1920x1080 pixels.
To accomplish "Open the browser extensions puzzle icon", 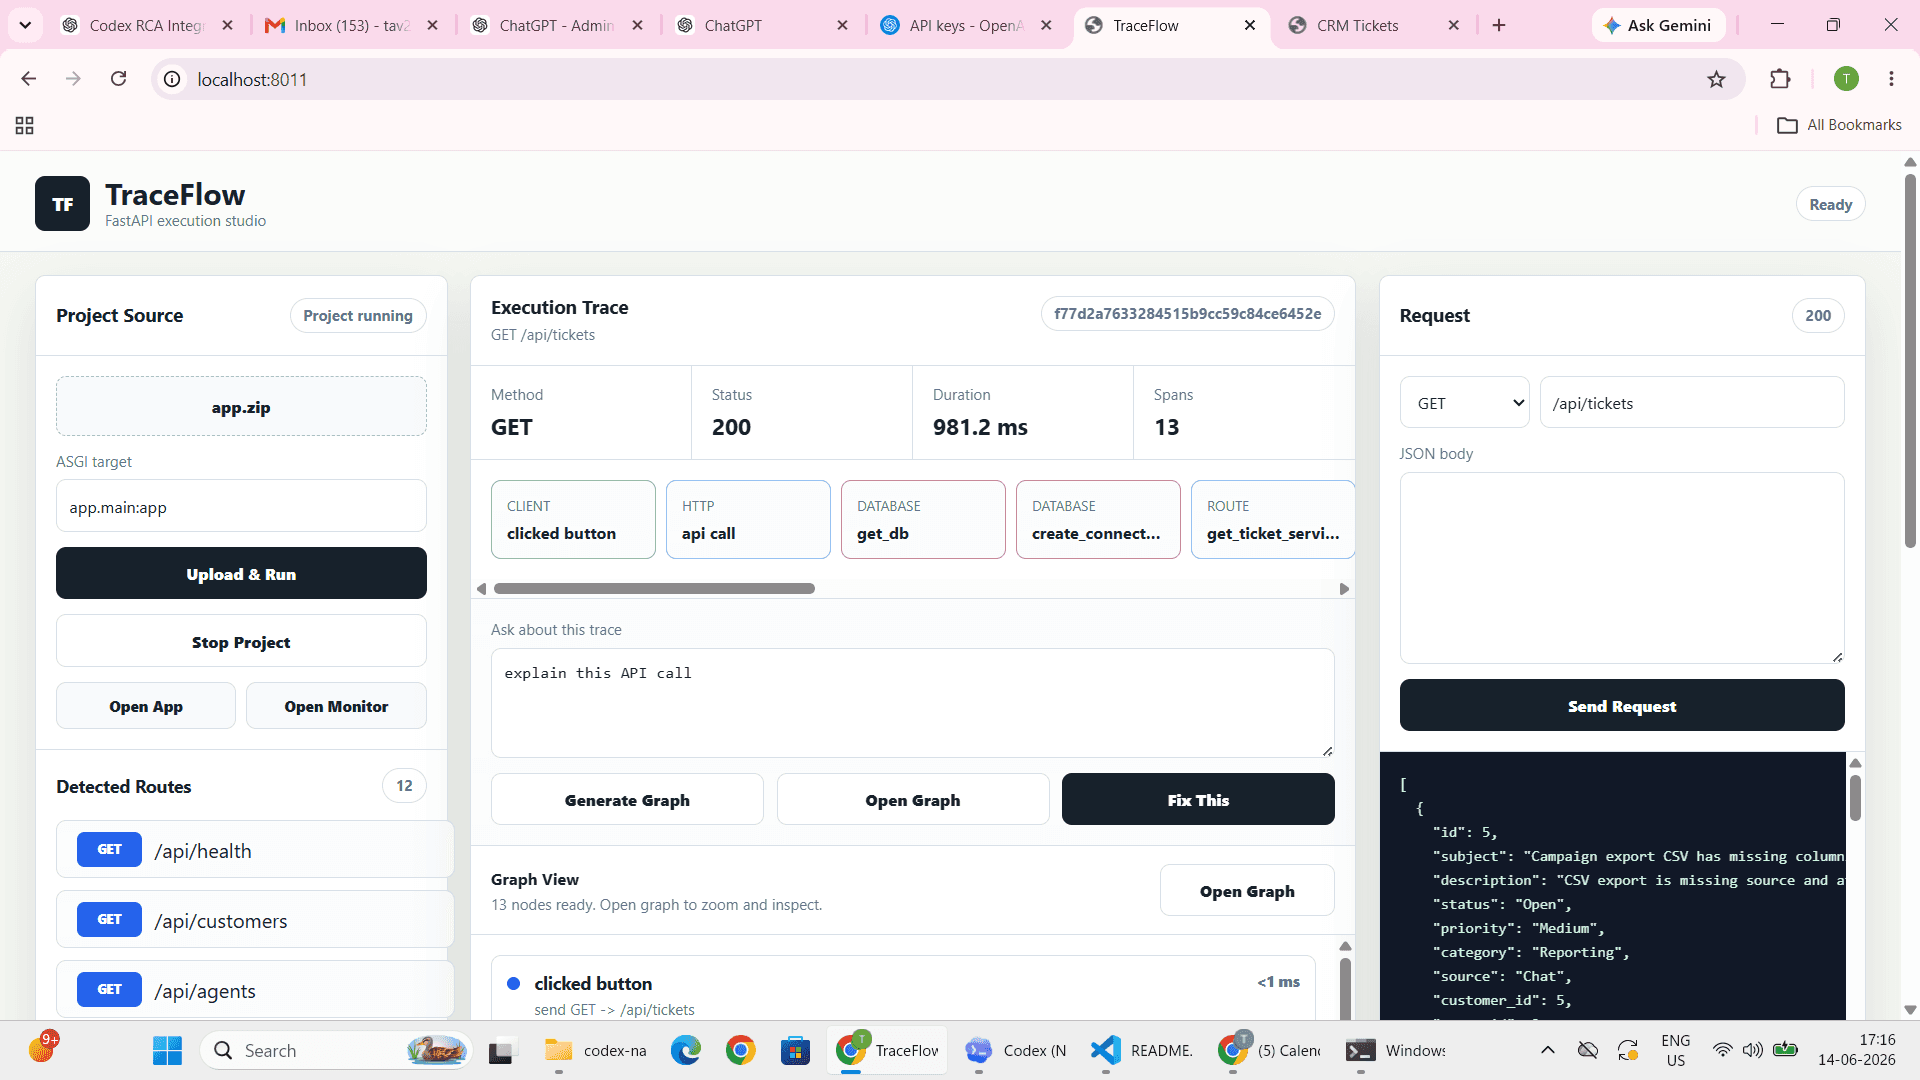I will [1780, 79].
